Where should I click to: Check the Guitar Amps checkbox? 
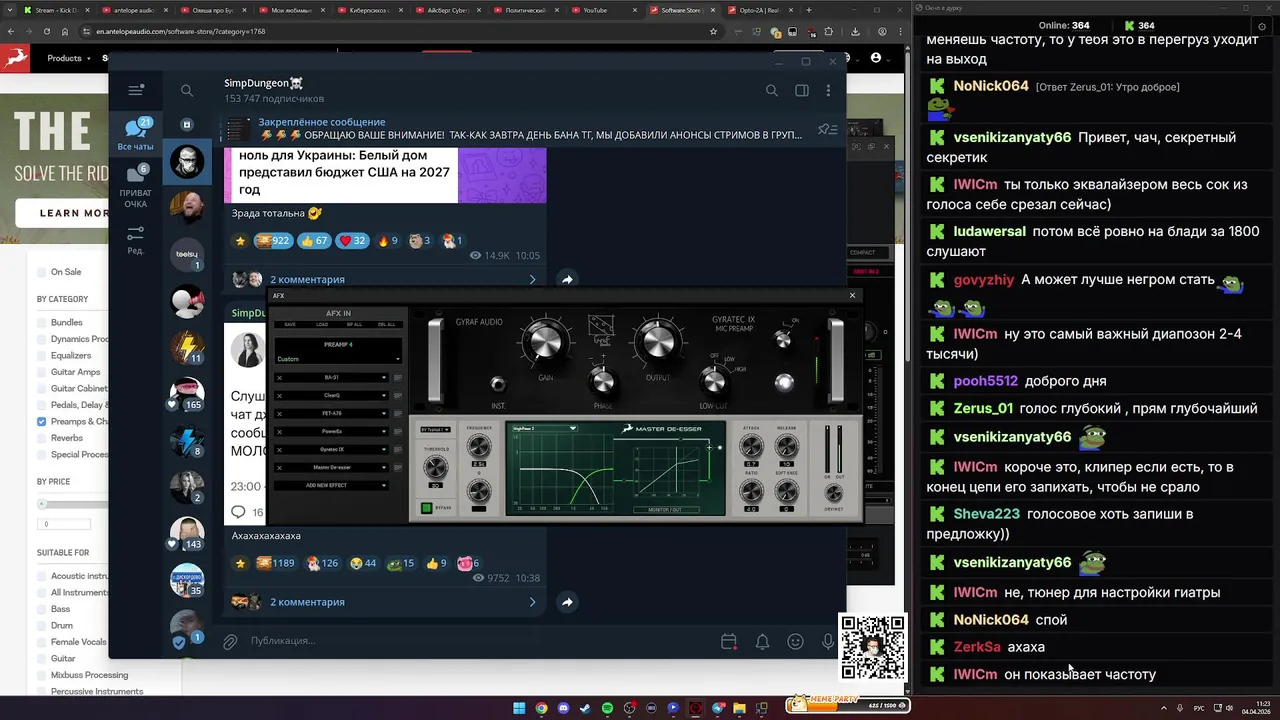pos(41,372)
